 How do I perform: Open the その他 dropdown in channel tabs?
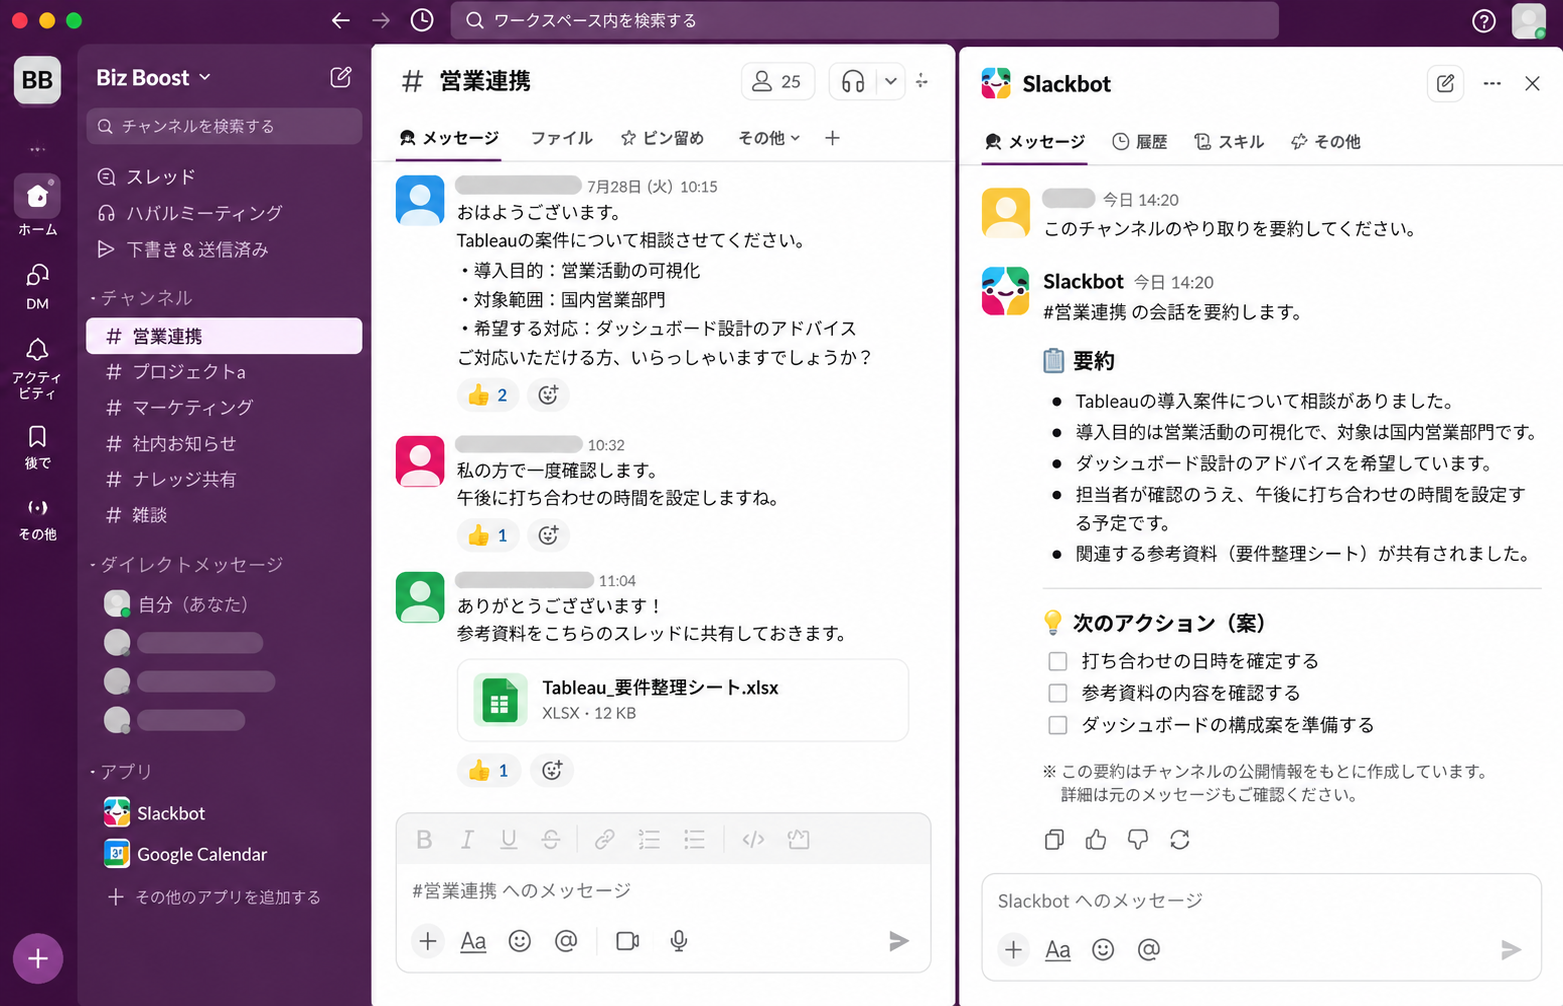[769, 138]
